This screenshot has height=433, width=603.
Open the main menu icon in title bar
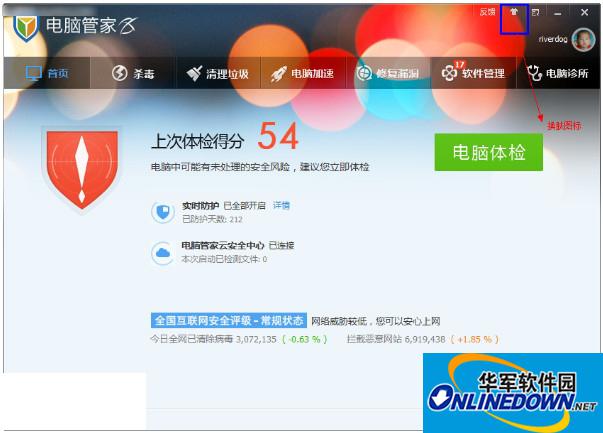click(536, 13)
